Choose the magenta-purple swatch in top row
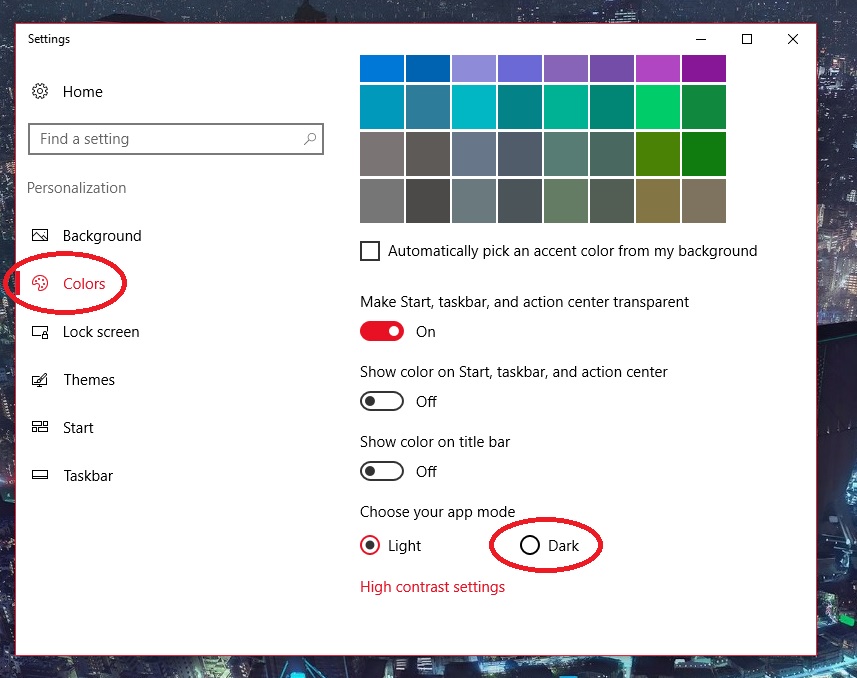This screenshot has width=857, height=678. [658, 68]
